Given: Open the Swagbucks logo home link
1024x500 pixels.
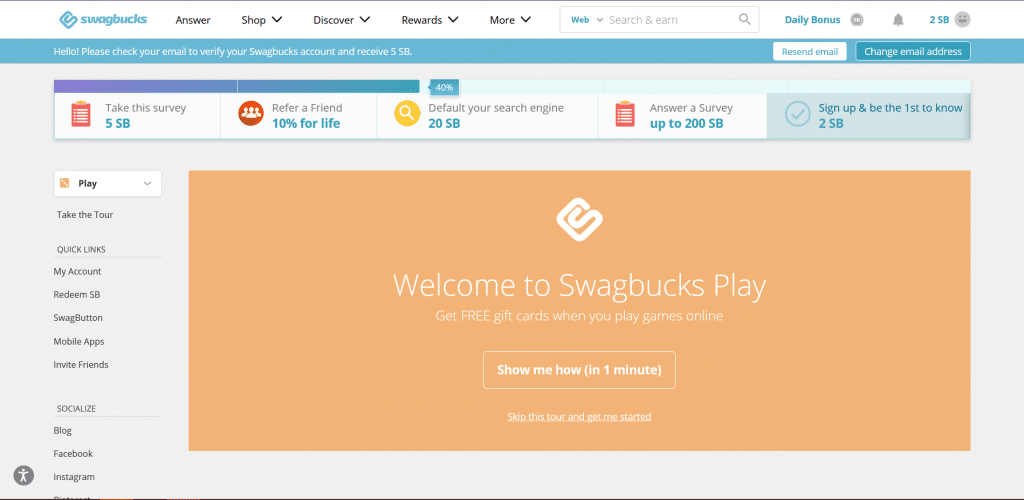Looking at the screenshot, I should point(103,20).
